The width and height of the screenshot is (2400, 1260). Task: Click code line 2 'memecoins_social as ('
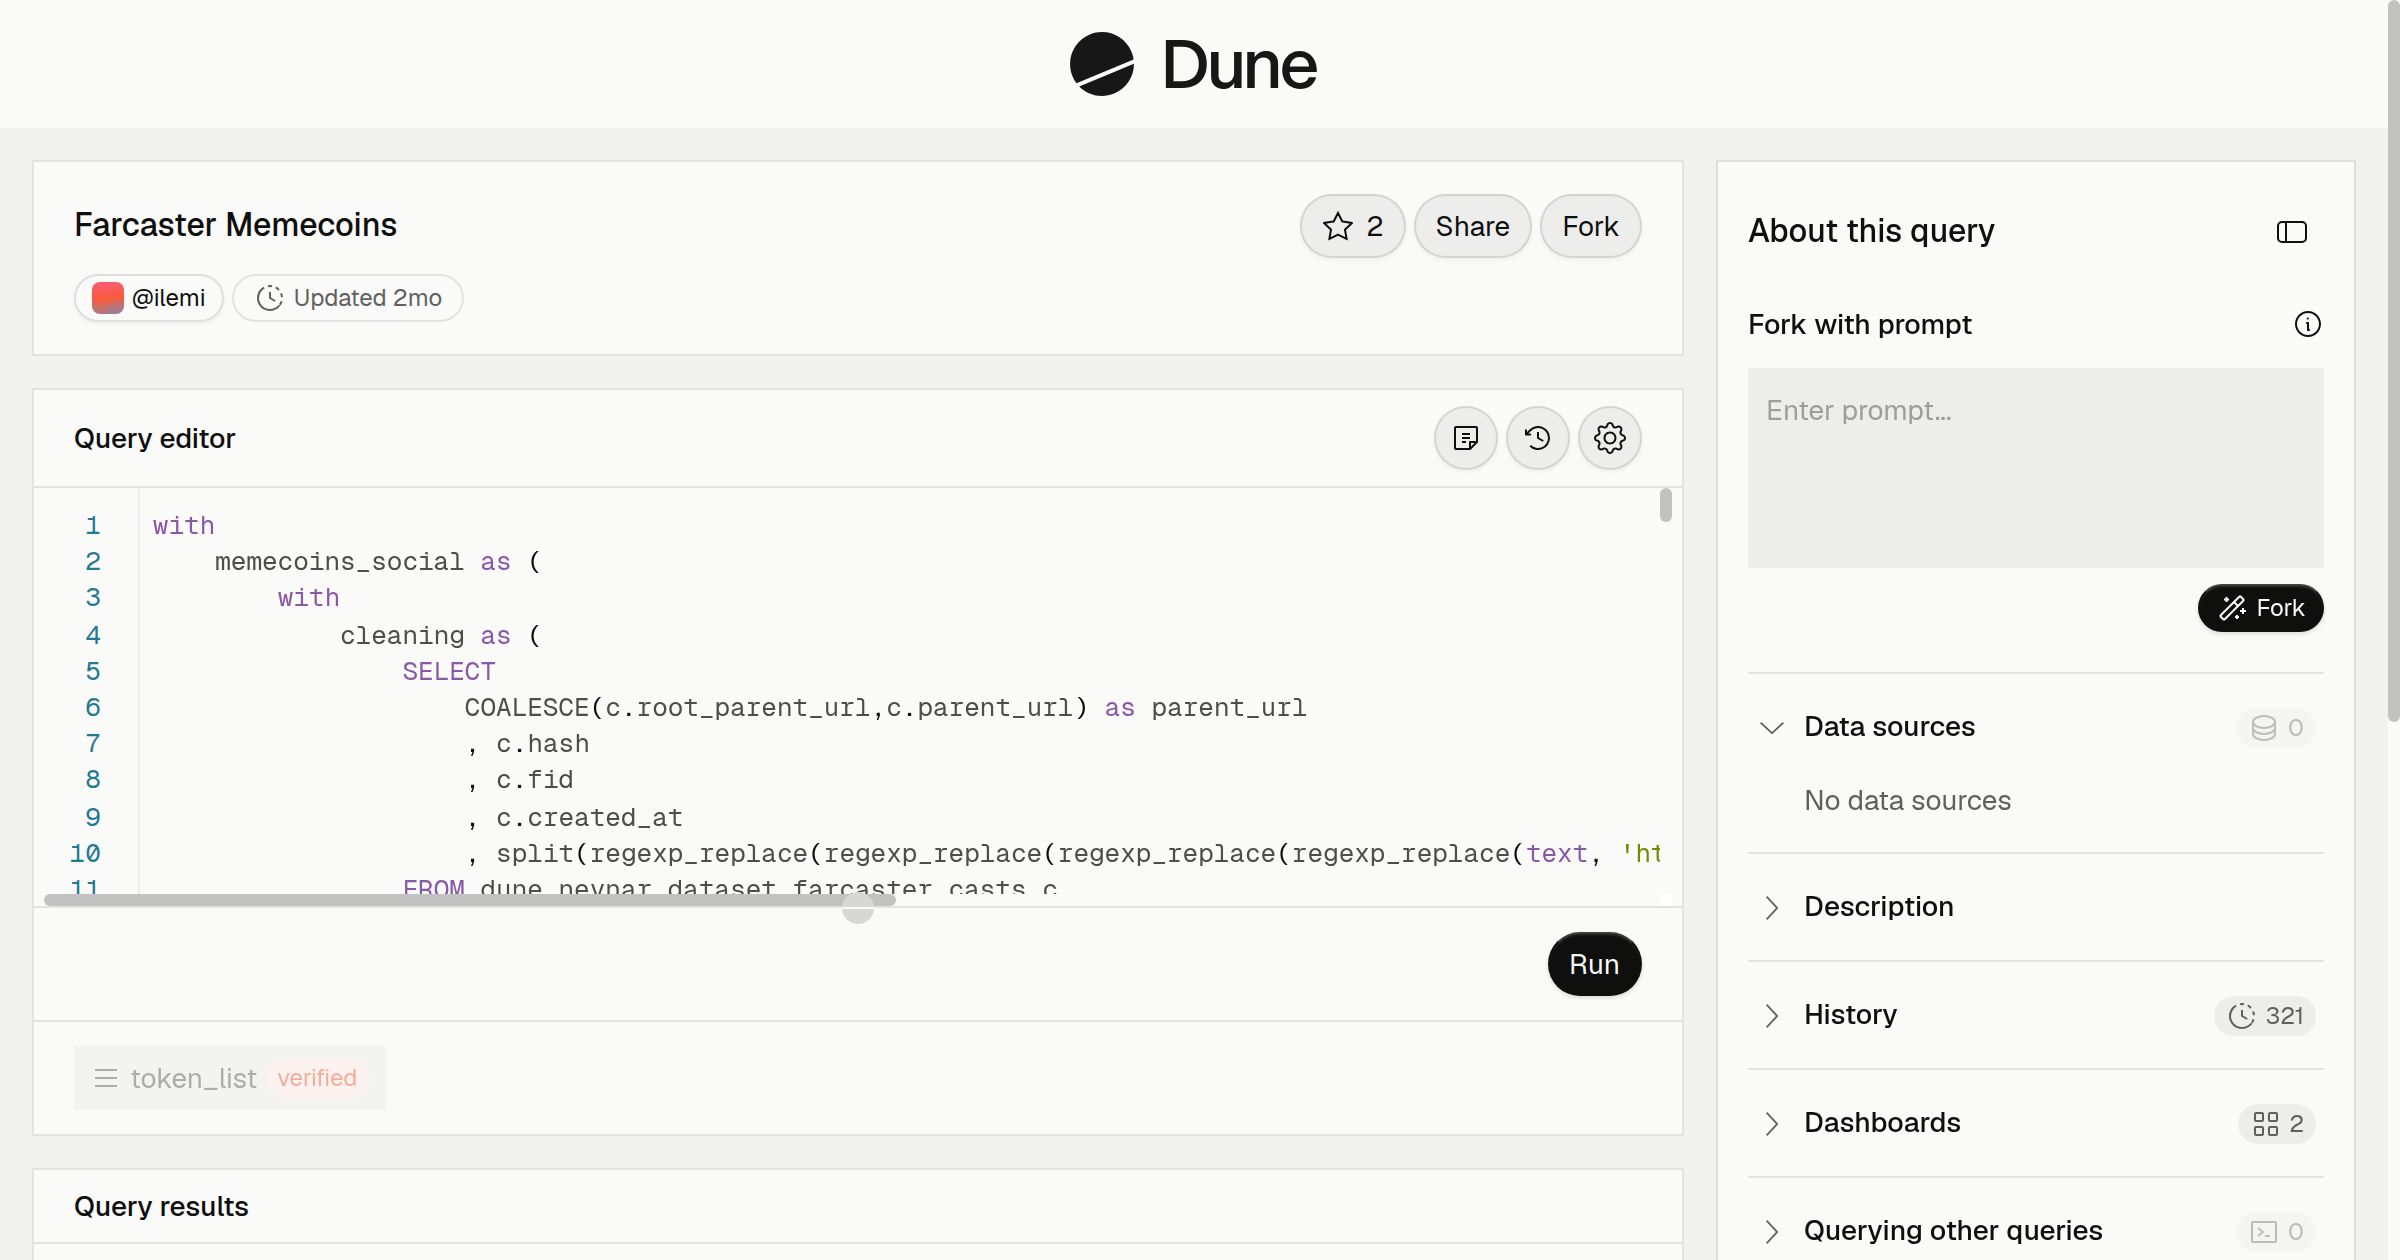point(378,562)
